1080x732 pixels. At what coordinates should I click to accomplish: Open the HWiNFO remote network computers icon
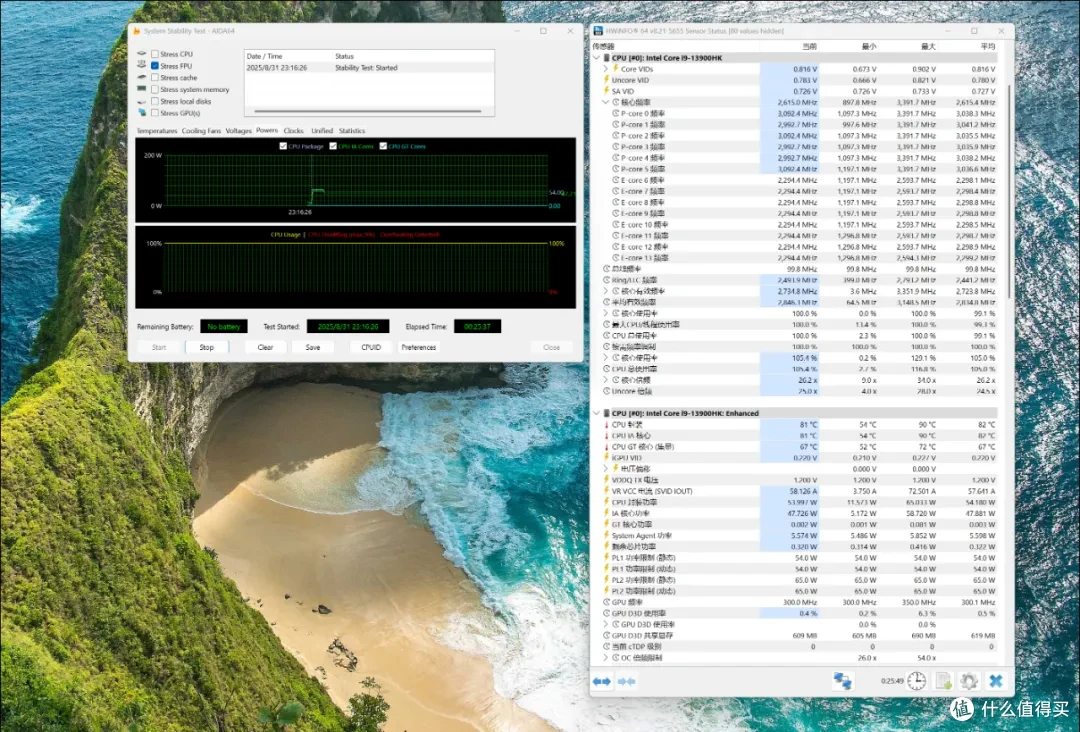(842, 681)
